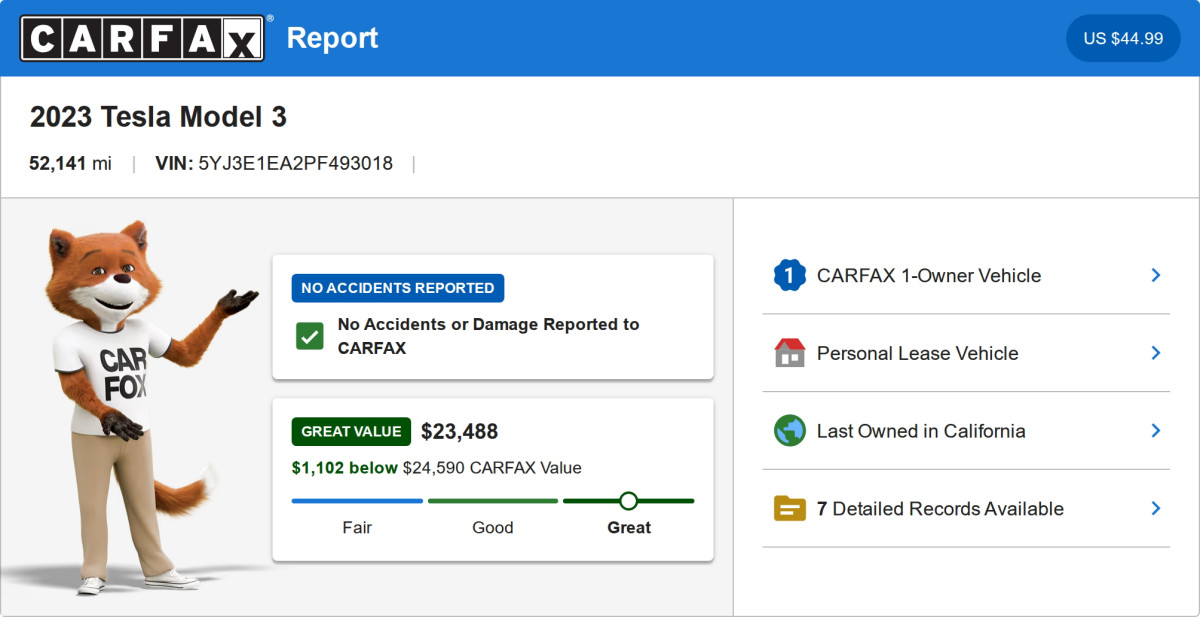Image resolution: width=1200 pixels, height=617 pixels.
Task: Click the Good label under value bar
Action: [493, 527]
